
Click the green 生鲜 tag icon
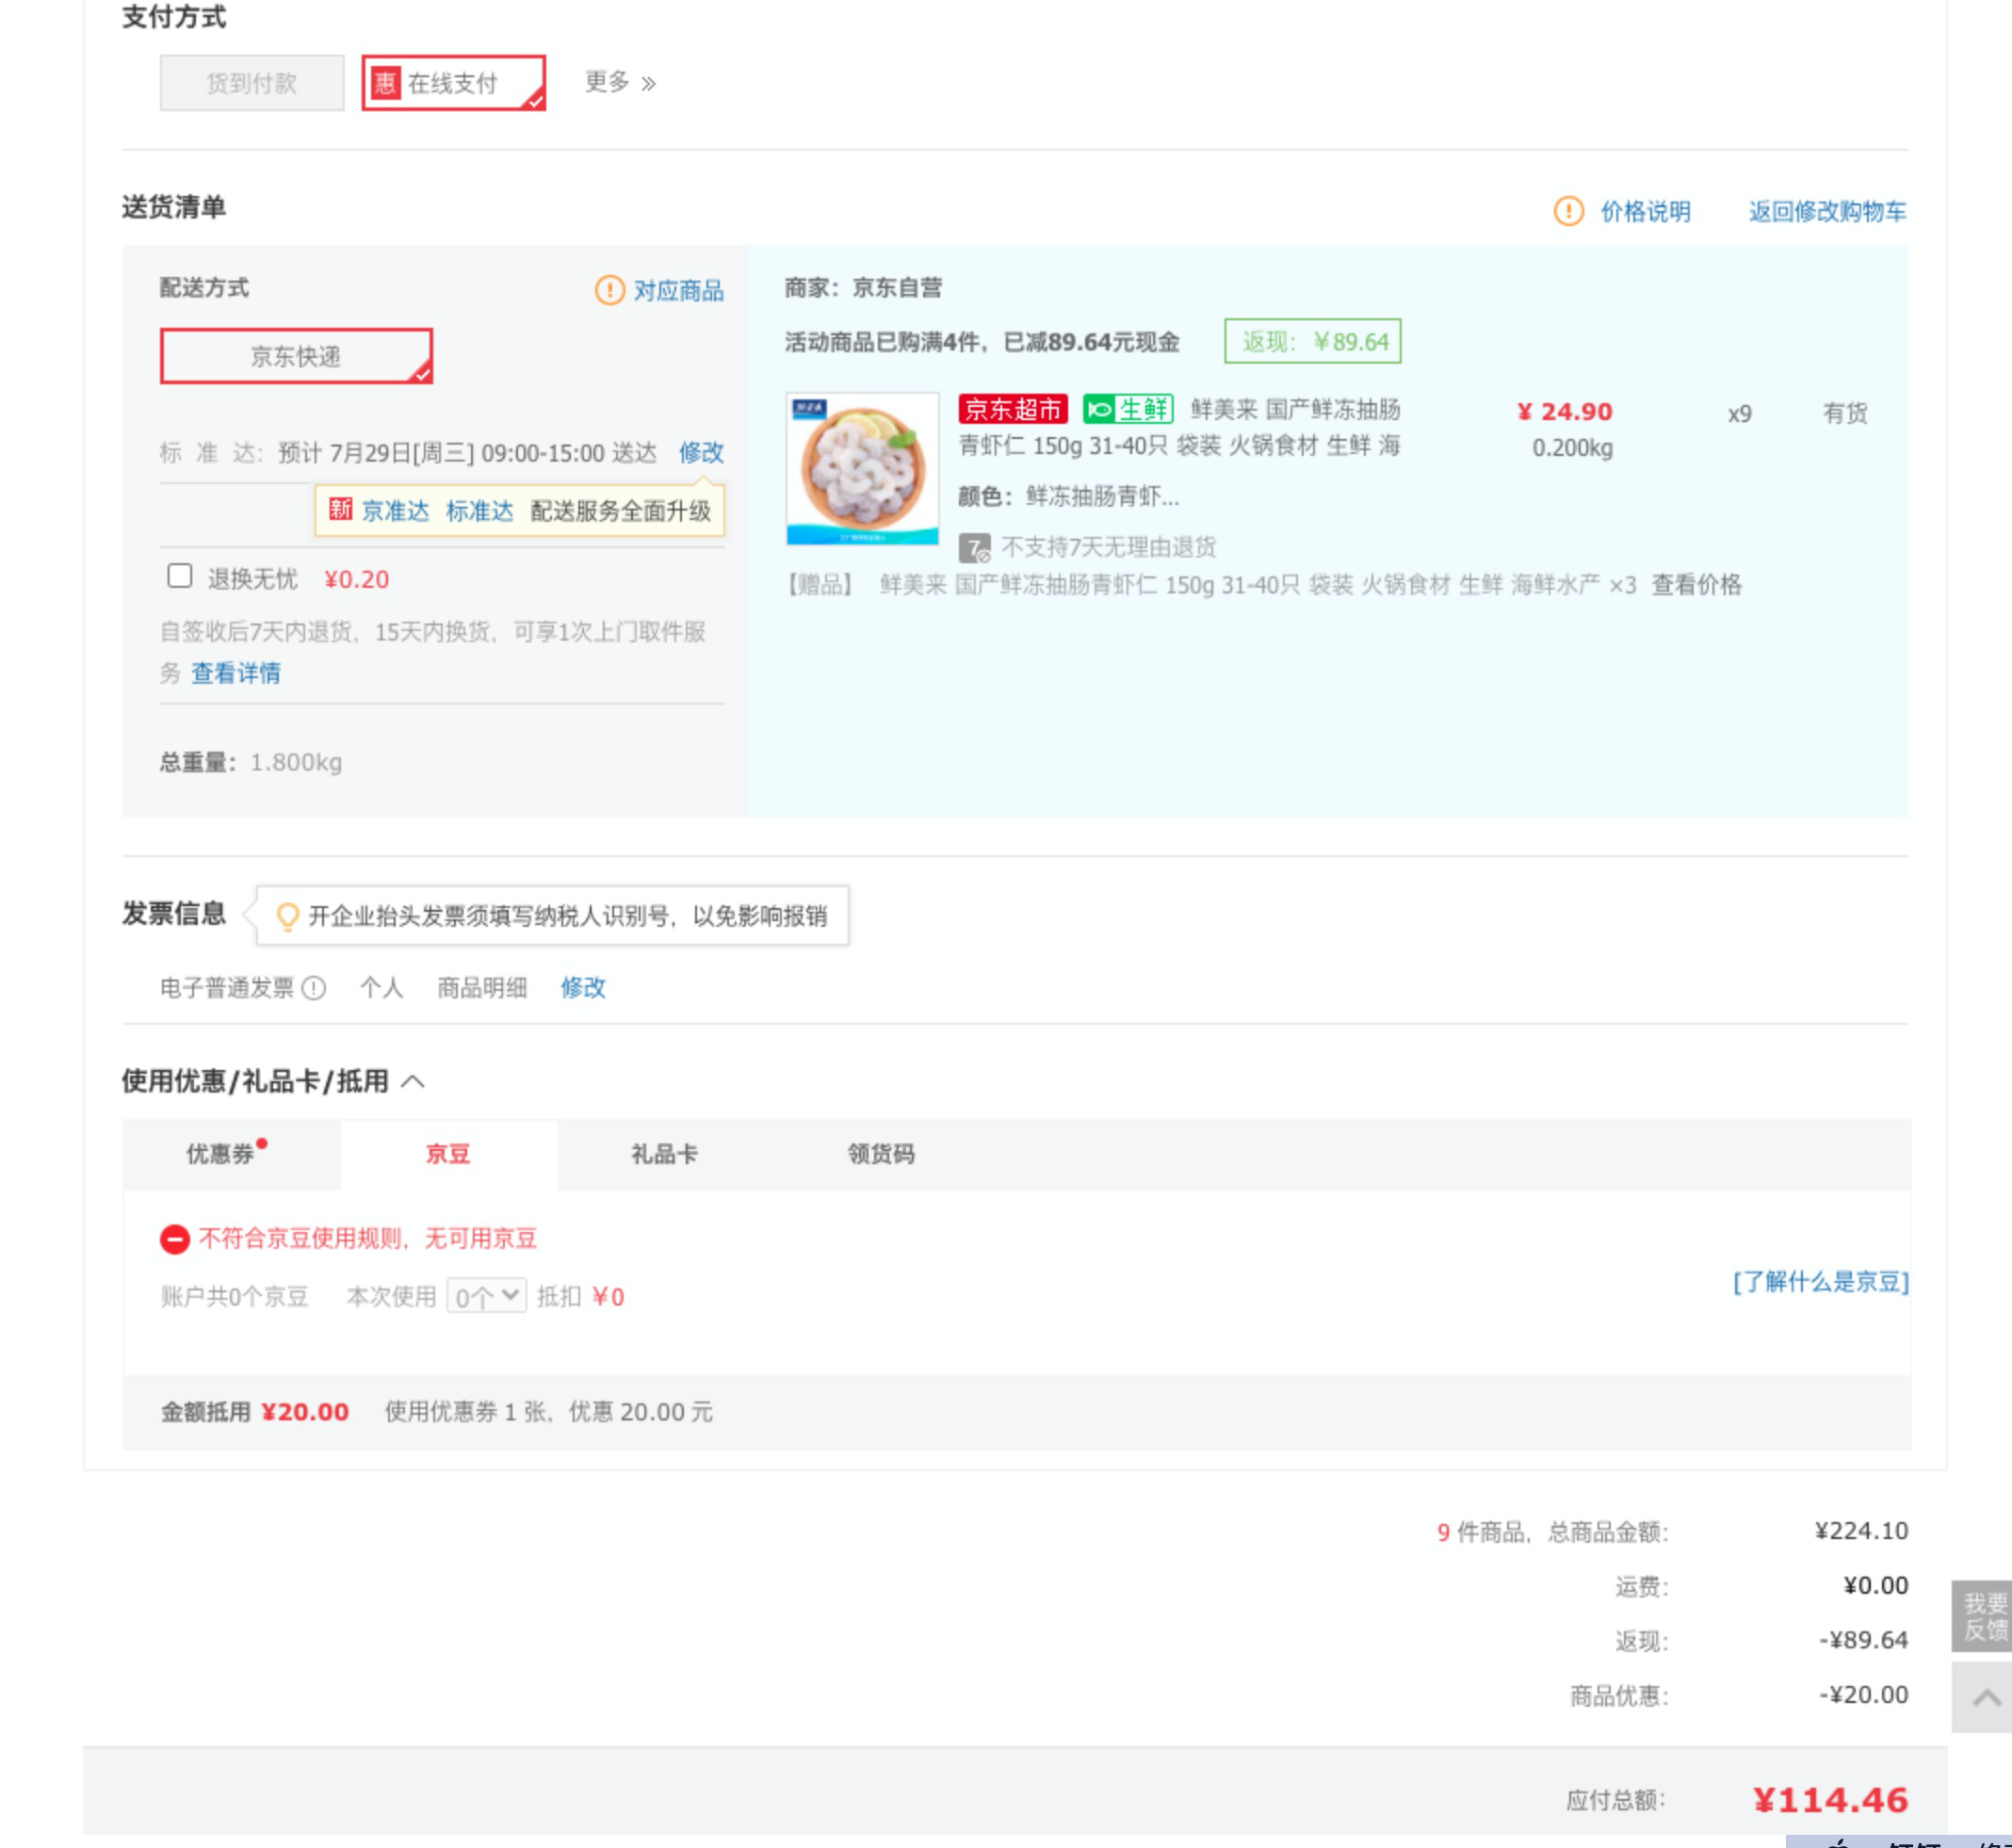tap(1128, 409)
